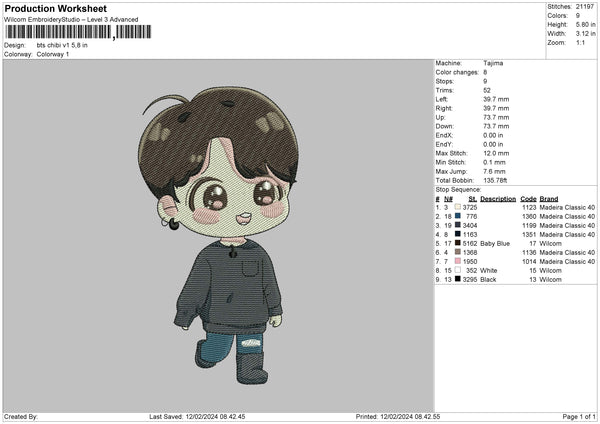Click the Min Stitch value 0.1 mm
Screen dimensions: 600x424
[x=494, y=163]
